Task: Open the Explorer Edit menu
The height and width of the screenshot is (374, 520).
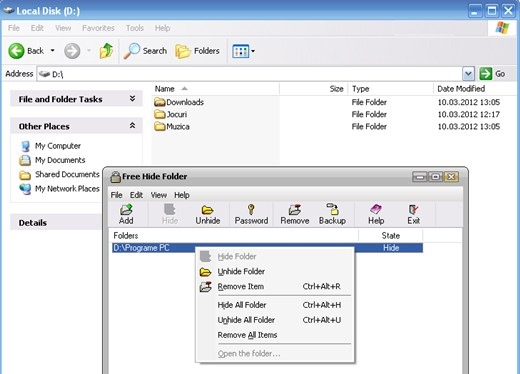Action: click(x=37, y=28)
